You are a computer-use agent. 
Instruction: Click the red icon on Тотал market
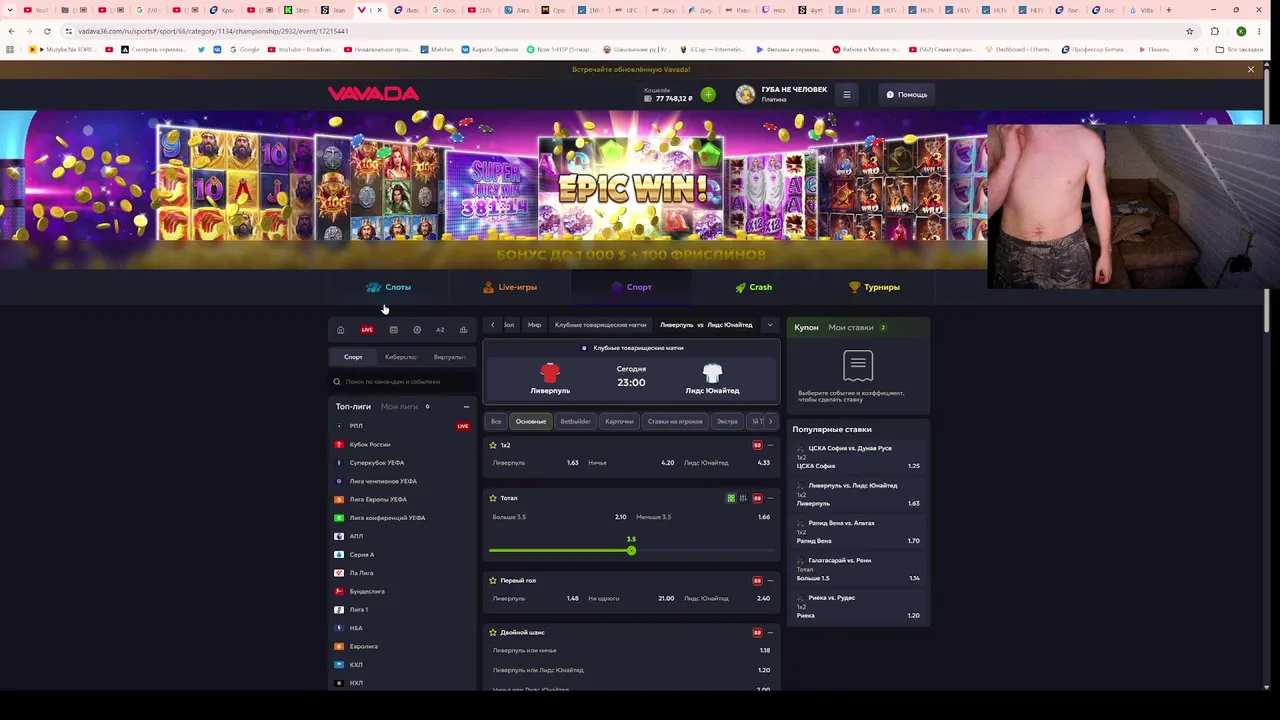[757, 498]
